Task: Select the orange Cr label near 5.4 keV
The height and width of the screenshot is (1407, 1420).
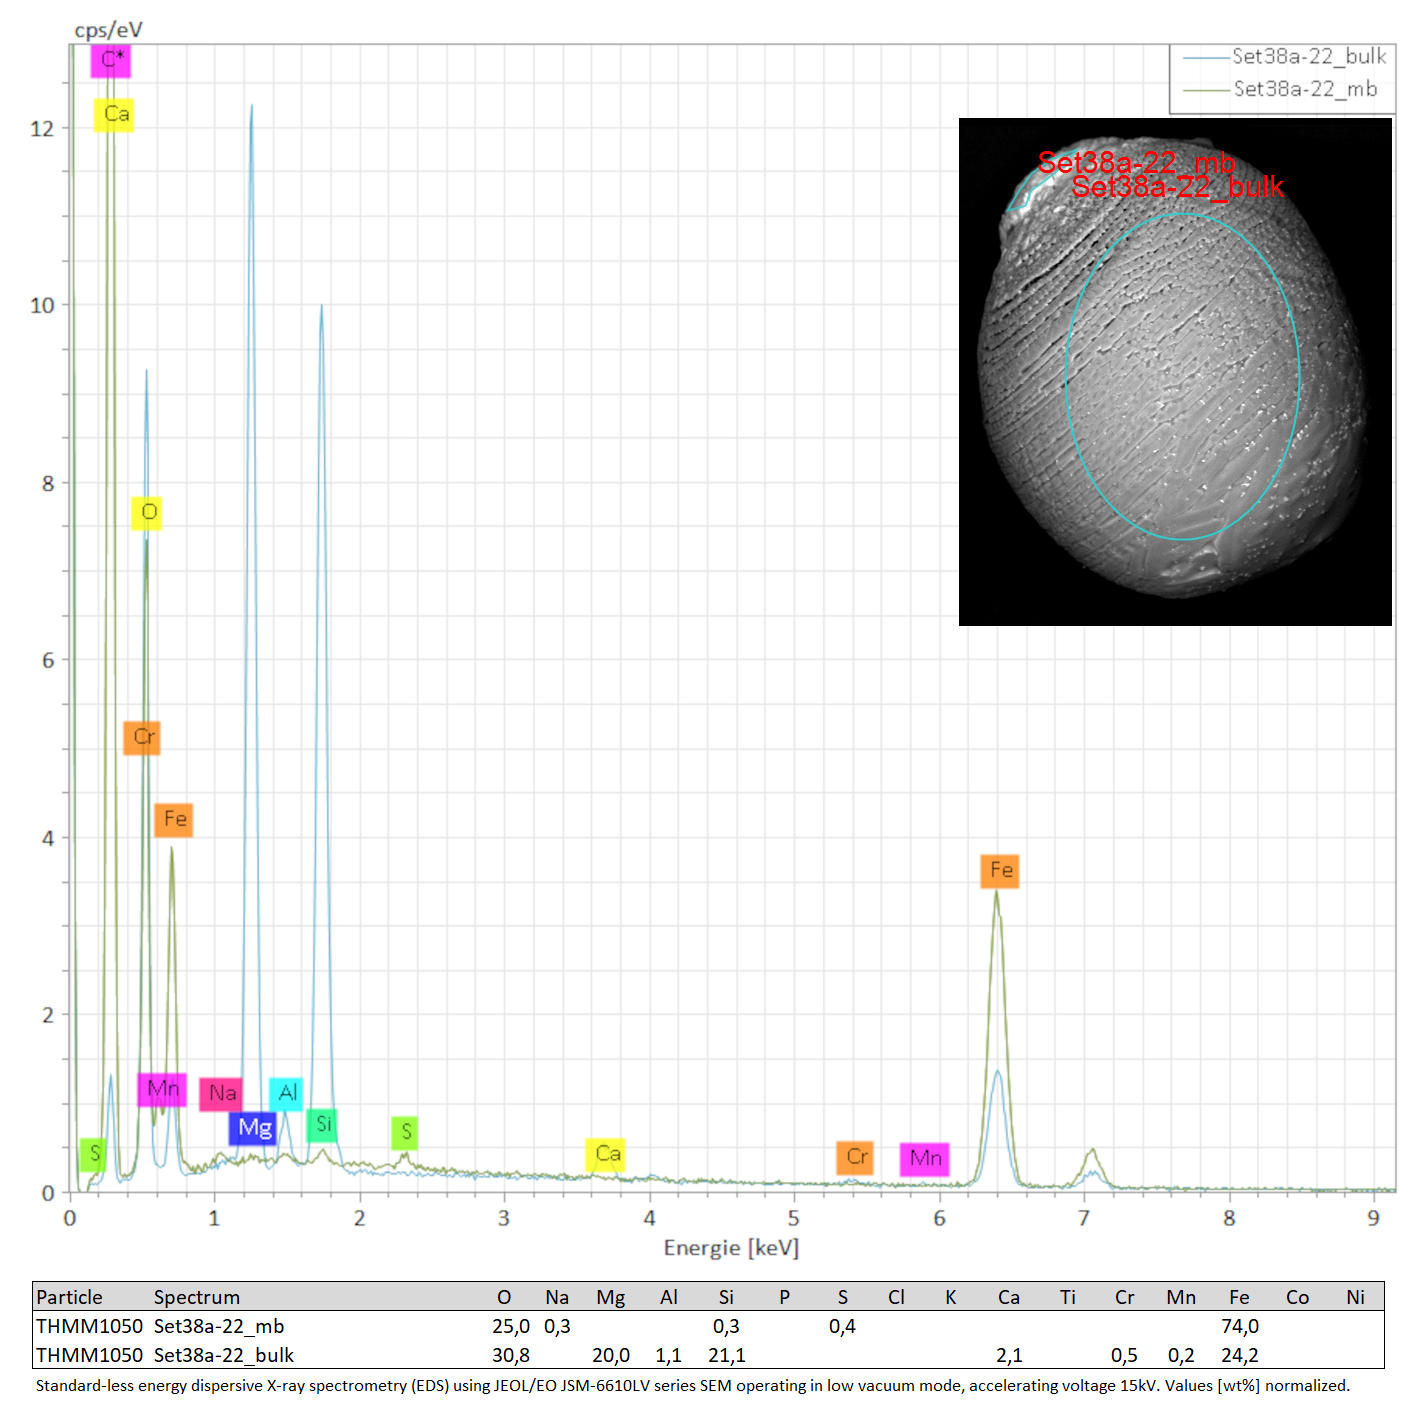Action: coord(855,1158)
